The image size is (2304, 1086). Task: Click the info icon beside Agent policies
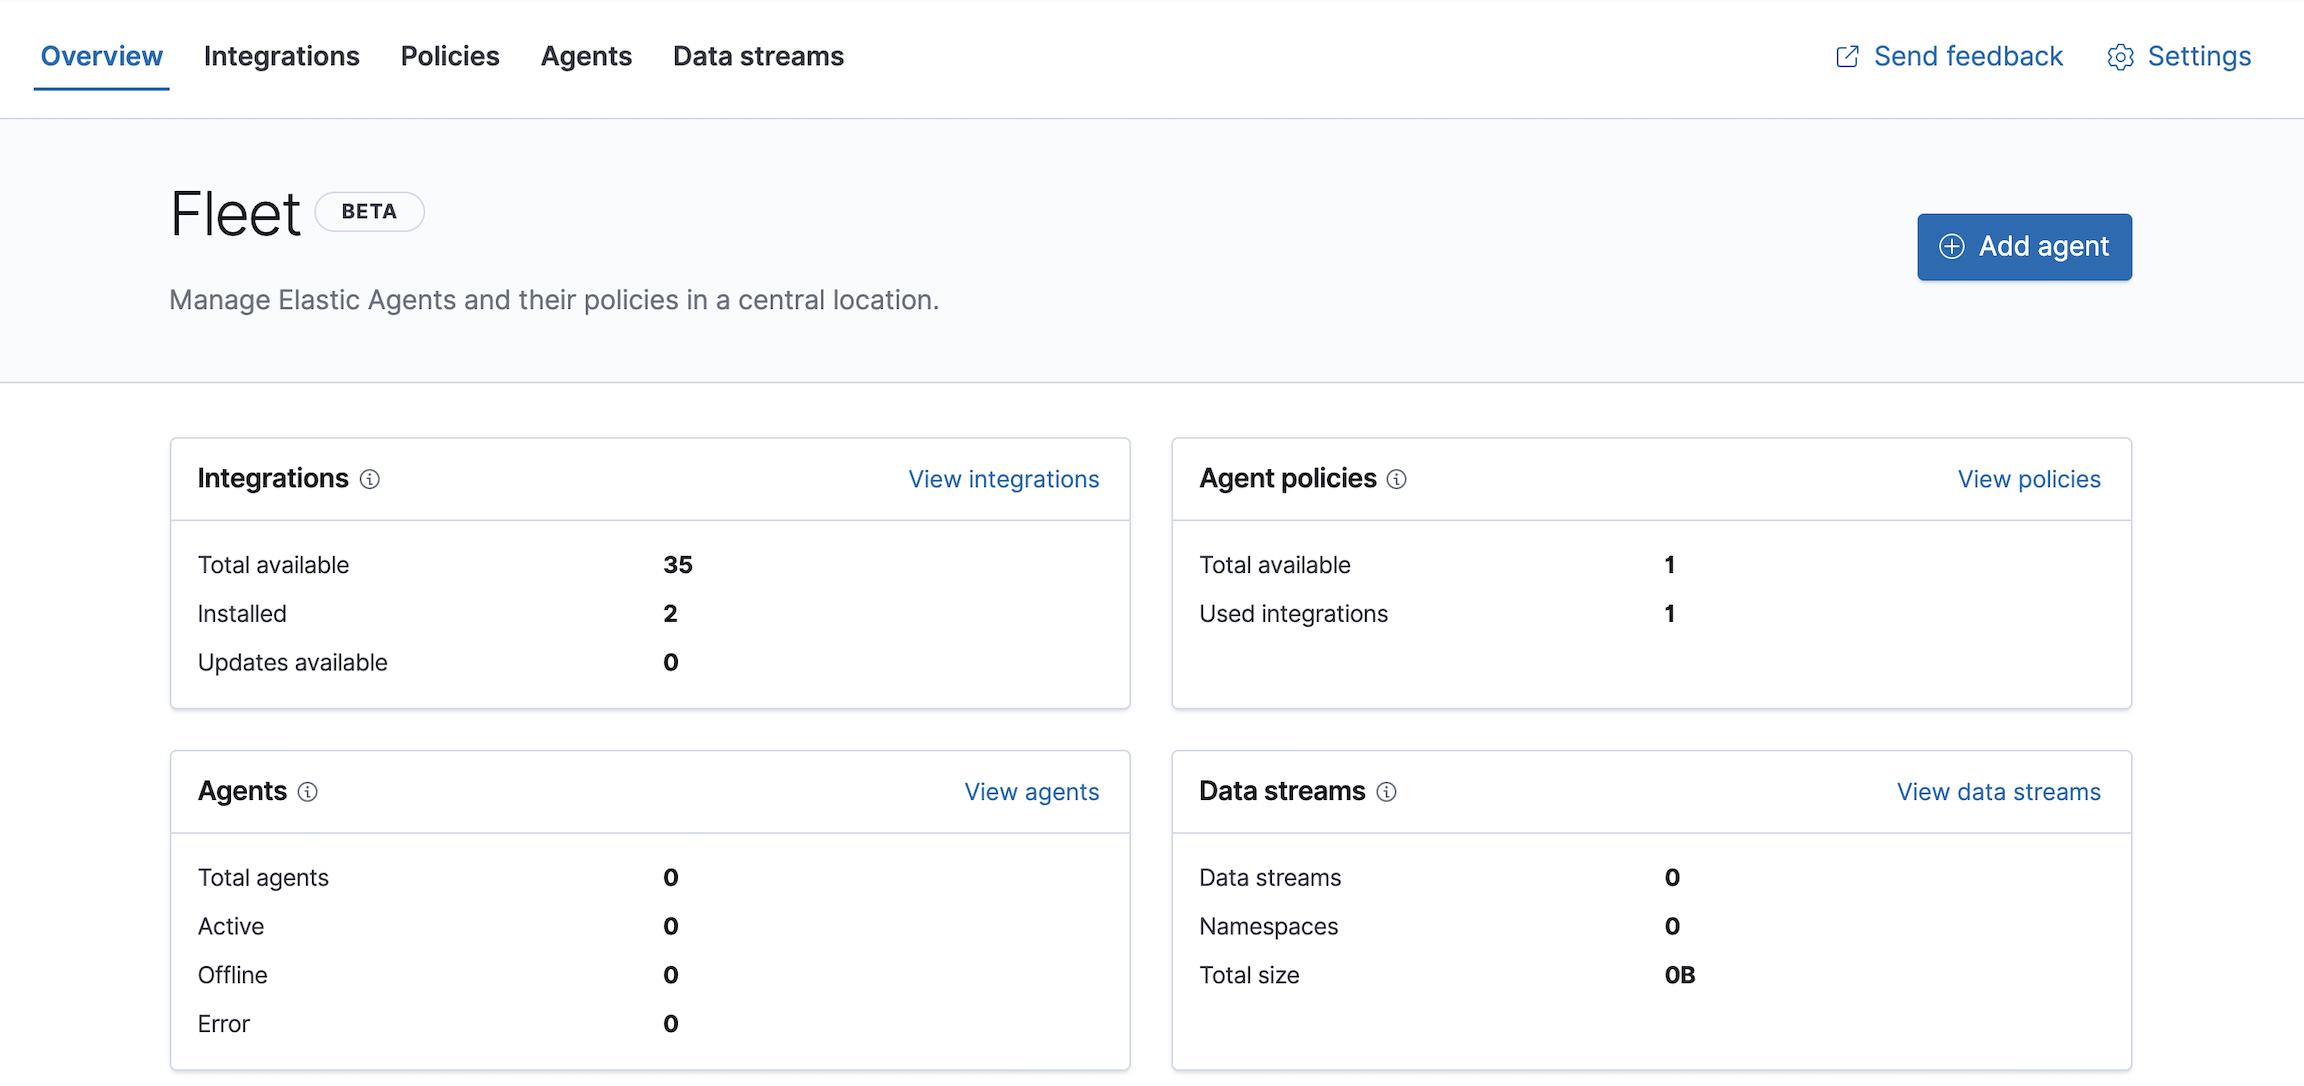(1397, 479)
